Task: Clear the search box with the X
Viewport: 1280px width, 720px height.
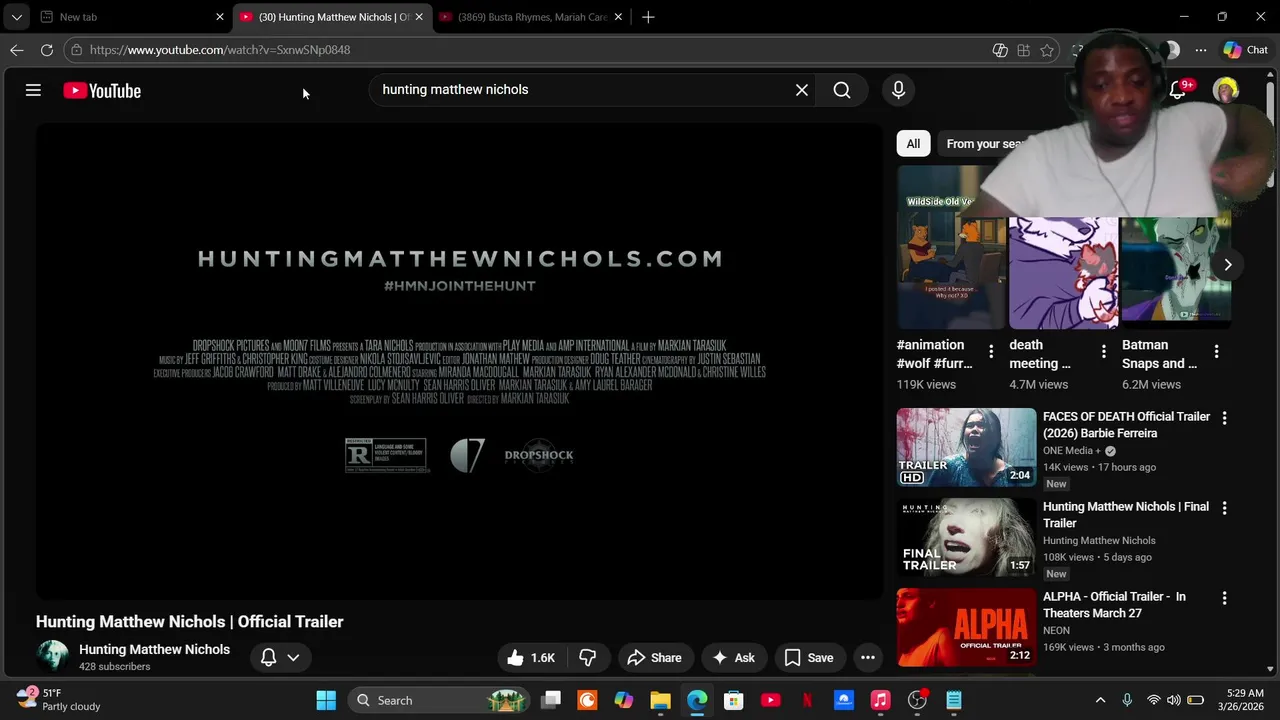Action: click(802, 90)
